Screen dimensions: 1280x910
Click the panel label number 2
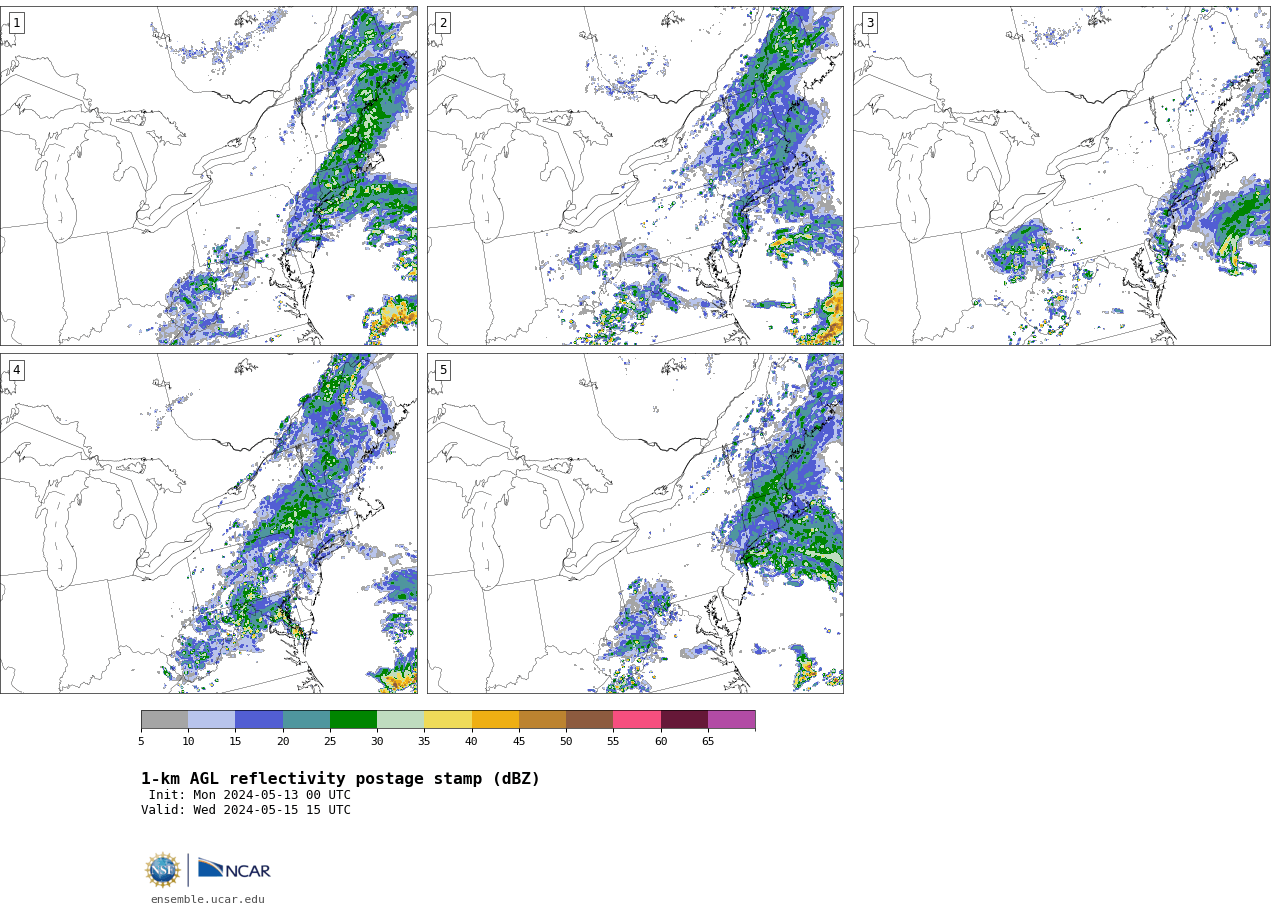tap(443, 23)
